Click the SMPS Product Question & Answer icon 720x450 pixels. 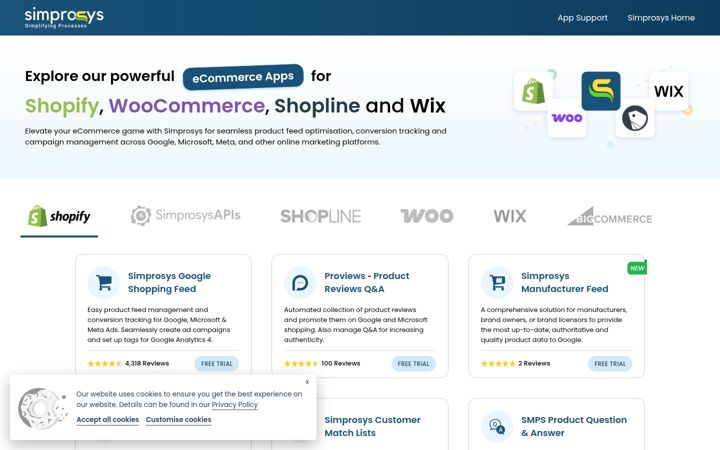[497, 427]
